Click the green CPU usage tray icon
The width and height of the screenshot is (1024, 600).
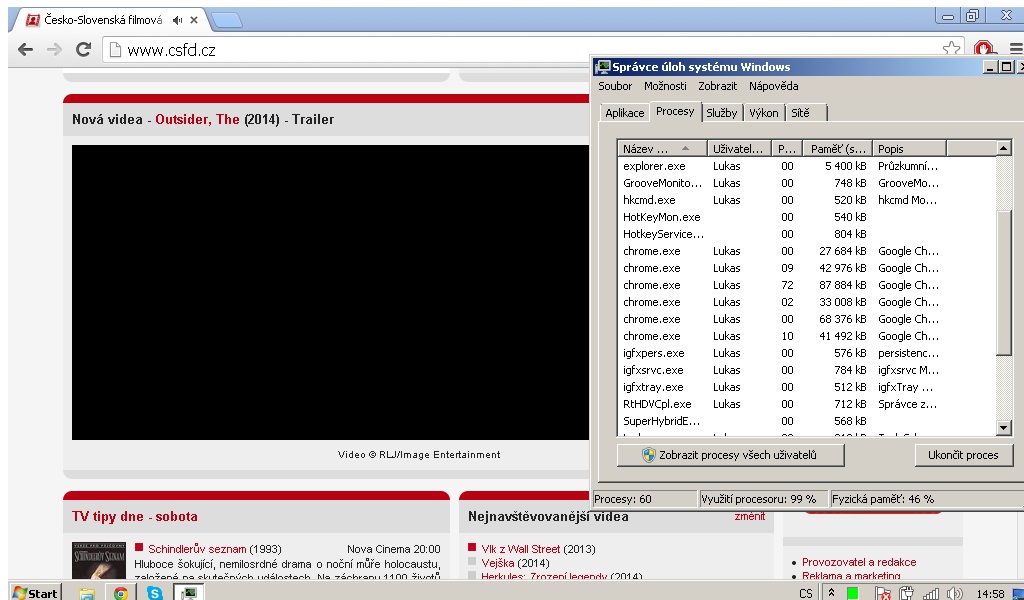pyautogui.click(x=852, y=593)
